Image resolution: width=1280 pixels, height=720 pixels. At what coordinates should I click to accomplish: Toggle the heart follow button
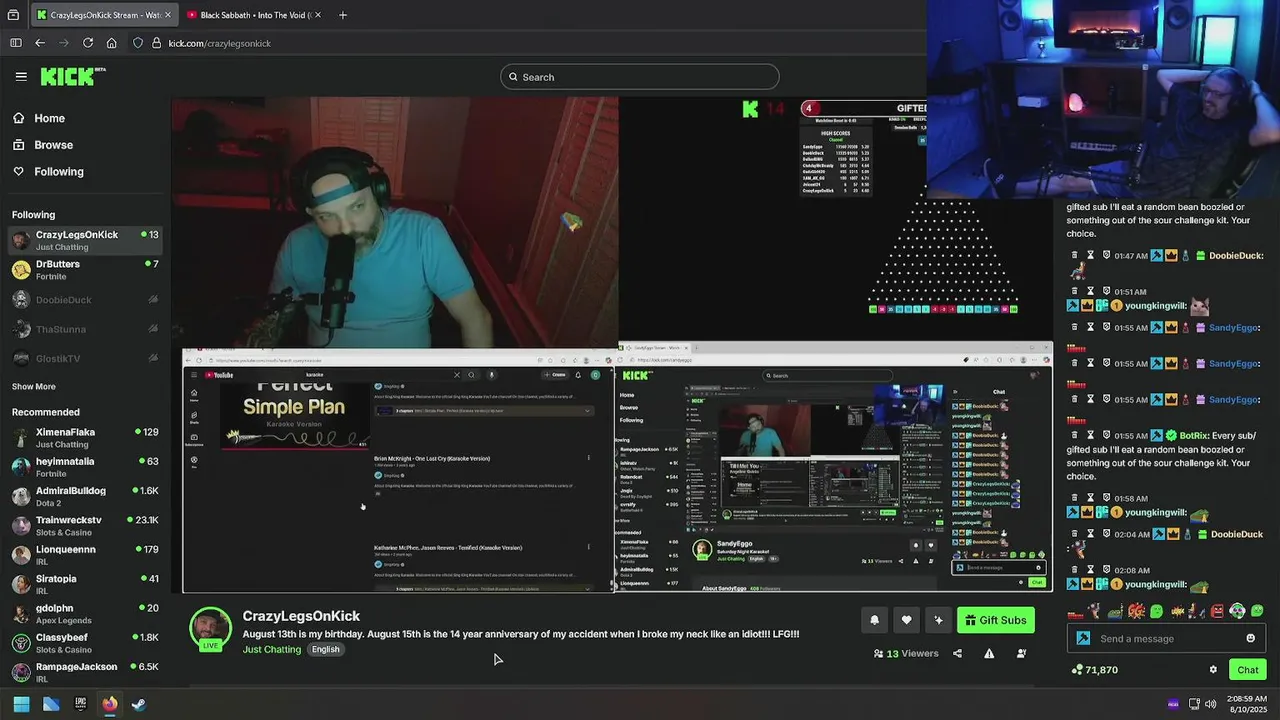coord(906,620)
